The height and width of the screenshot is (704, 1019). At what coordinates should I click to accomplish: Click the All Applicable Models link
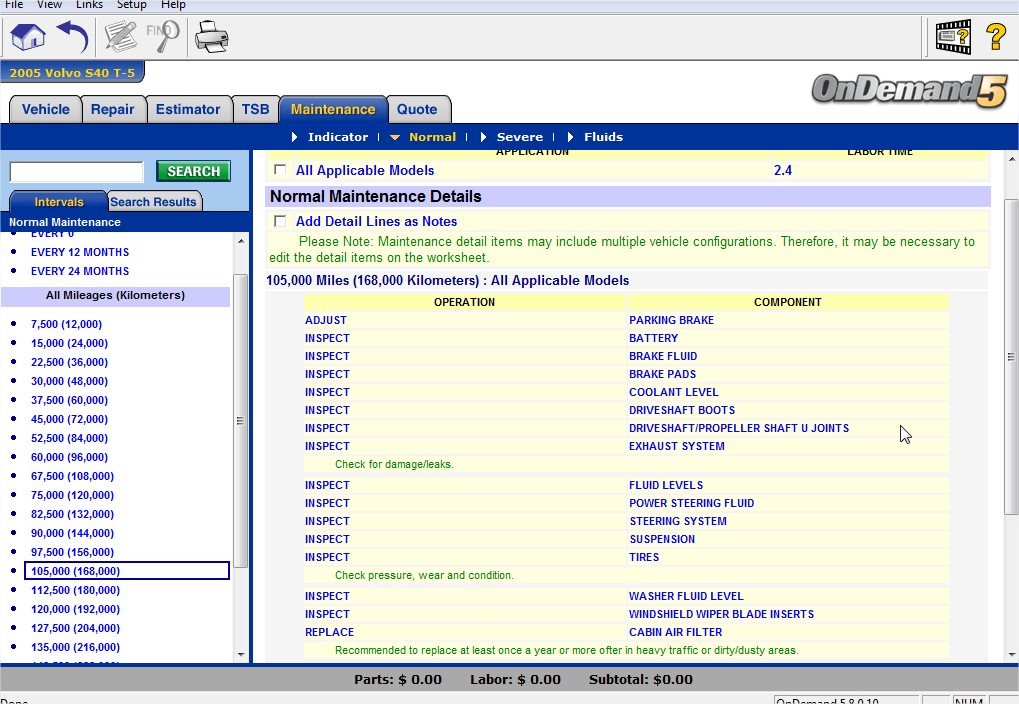coord(365,170)
